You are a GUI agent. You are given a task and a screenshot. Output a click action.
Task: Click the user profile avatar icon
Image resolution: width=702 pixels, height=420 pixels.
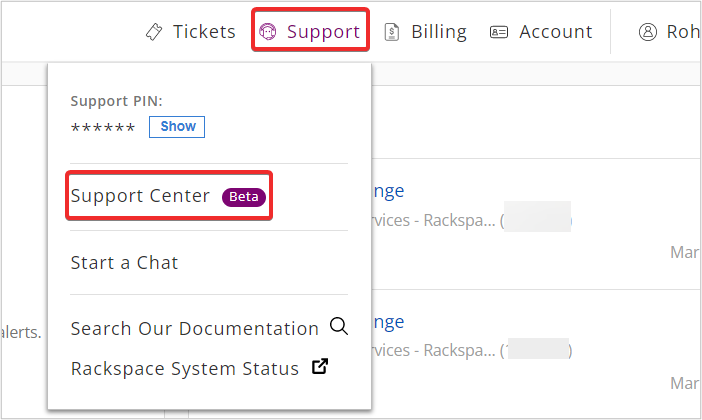(x=648, y=32)
